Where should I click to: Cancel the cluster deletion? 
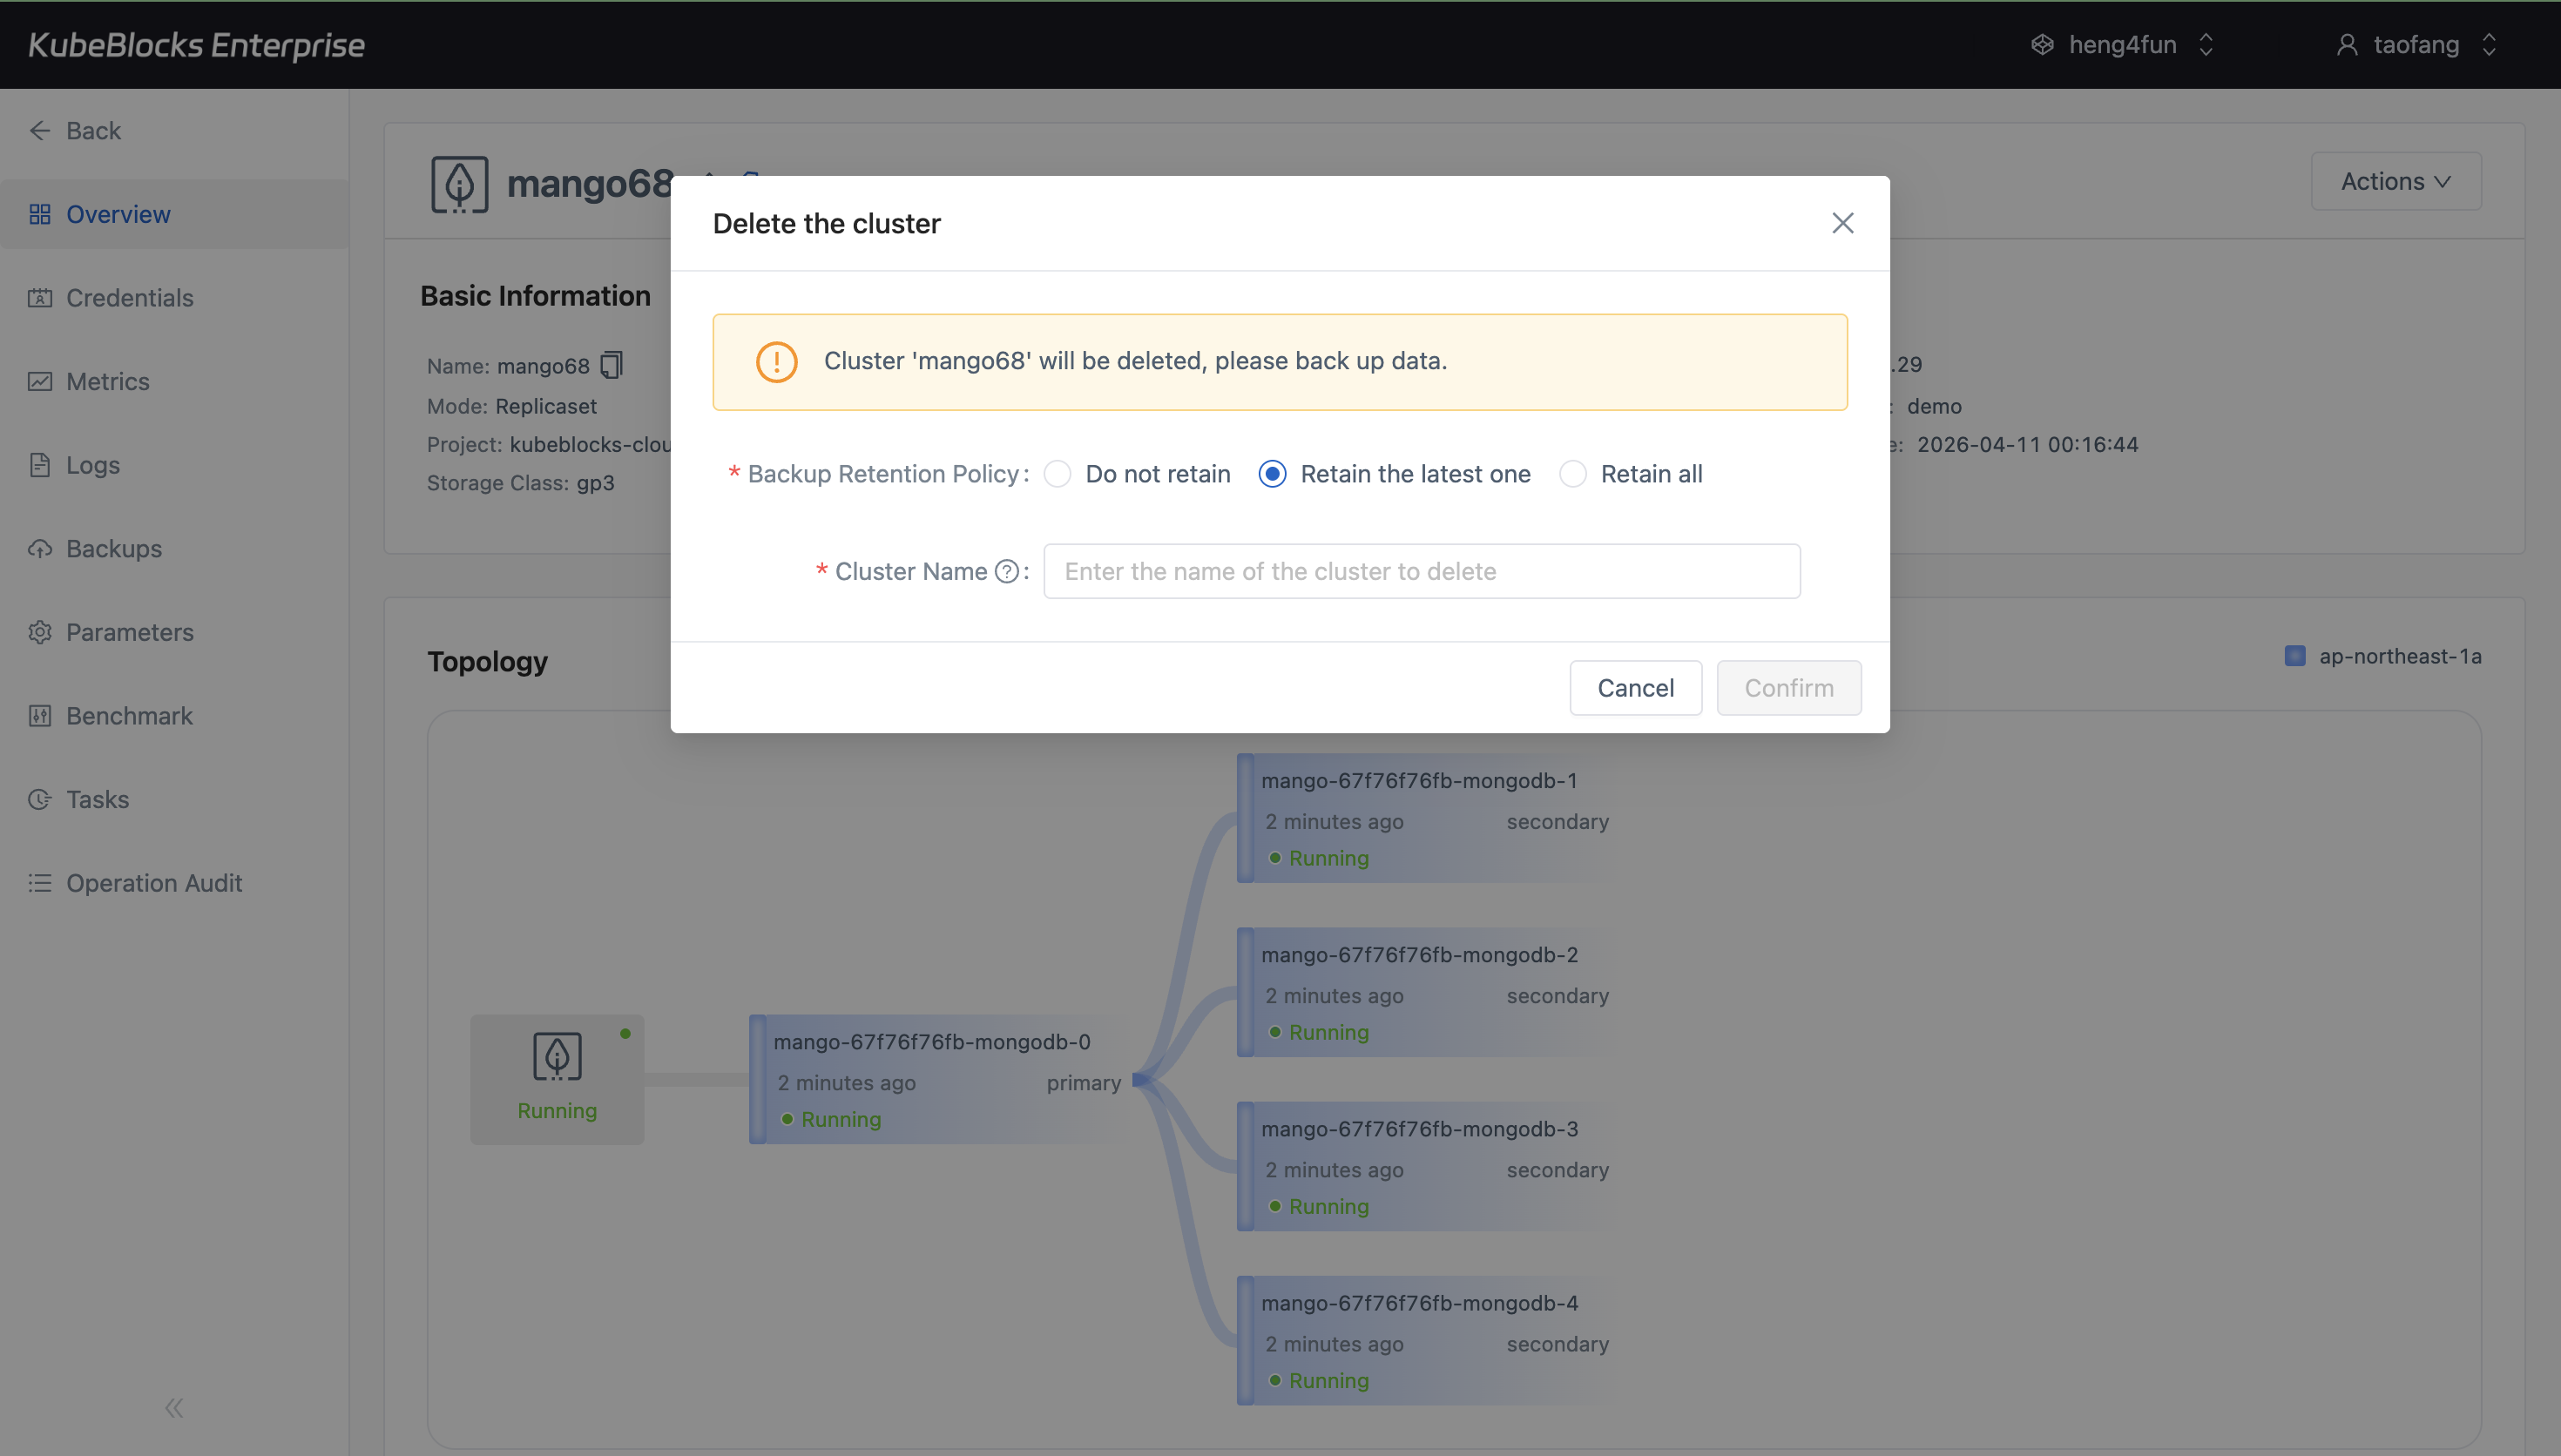click(1634, 687)
